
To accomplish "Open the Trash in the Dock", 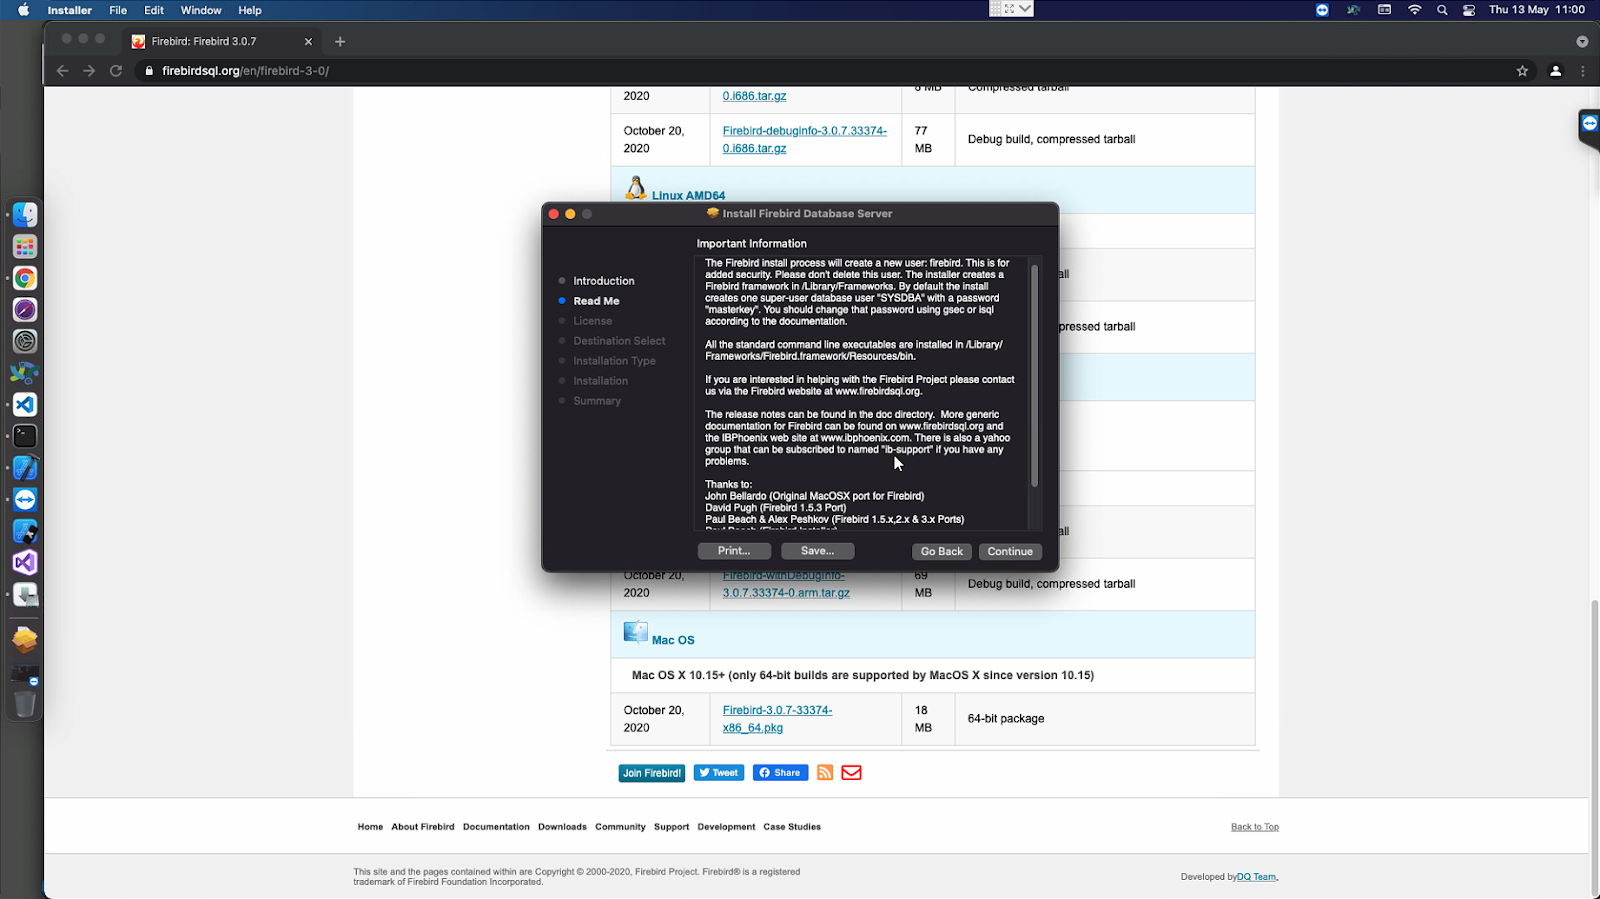I will coord(25,704).
